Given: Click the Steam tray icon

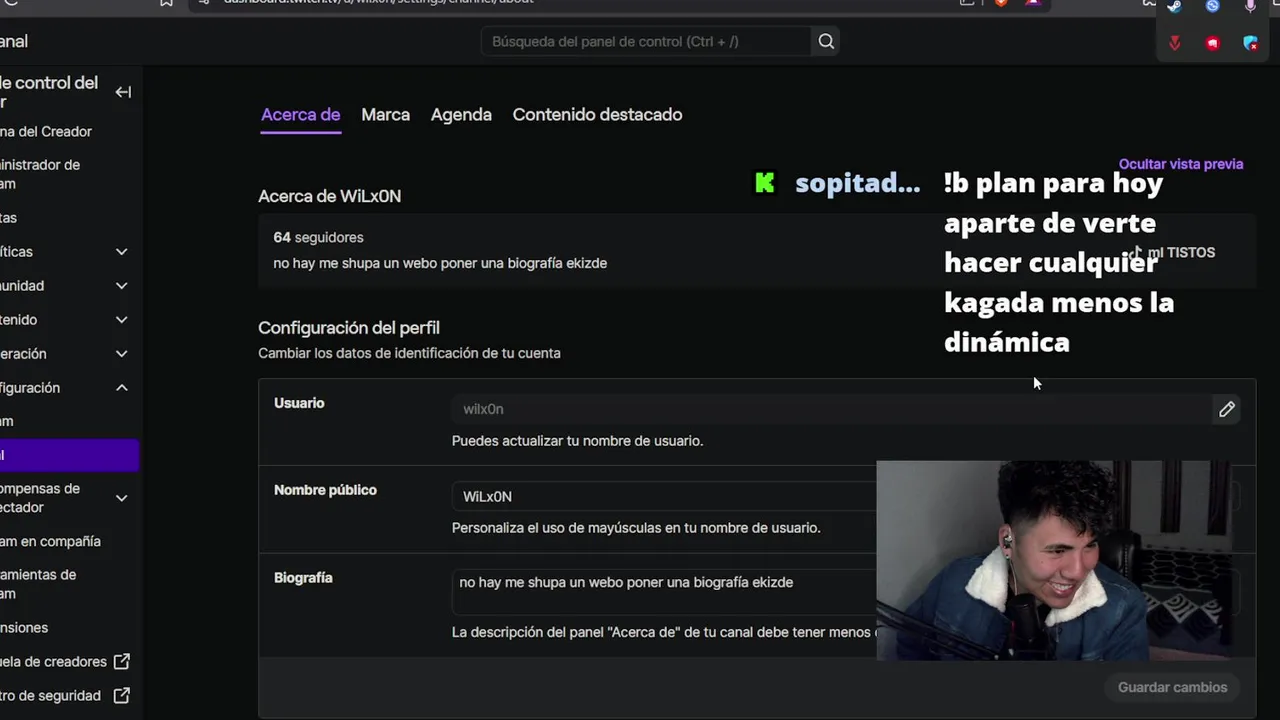Looking at the screenshot, I should 1175,6.
